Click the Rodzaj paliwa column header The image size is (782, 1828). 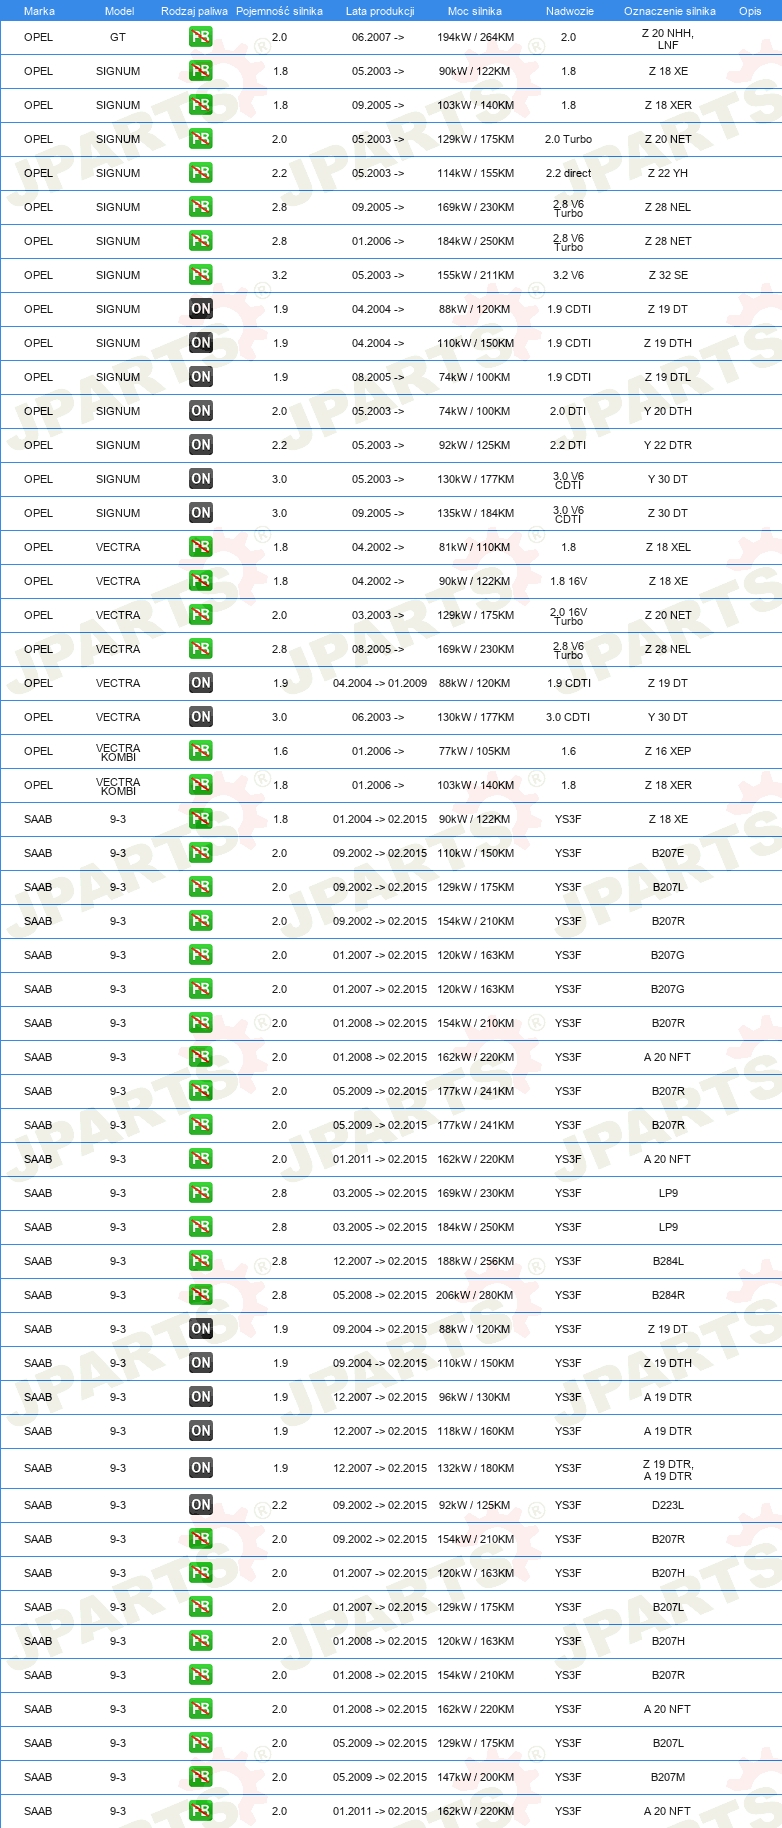point(194,11)
